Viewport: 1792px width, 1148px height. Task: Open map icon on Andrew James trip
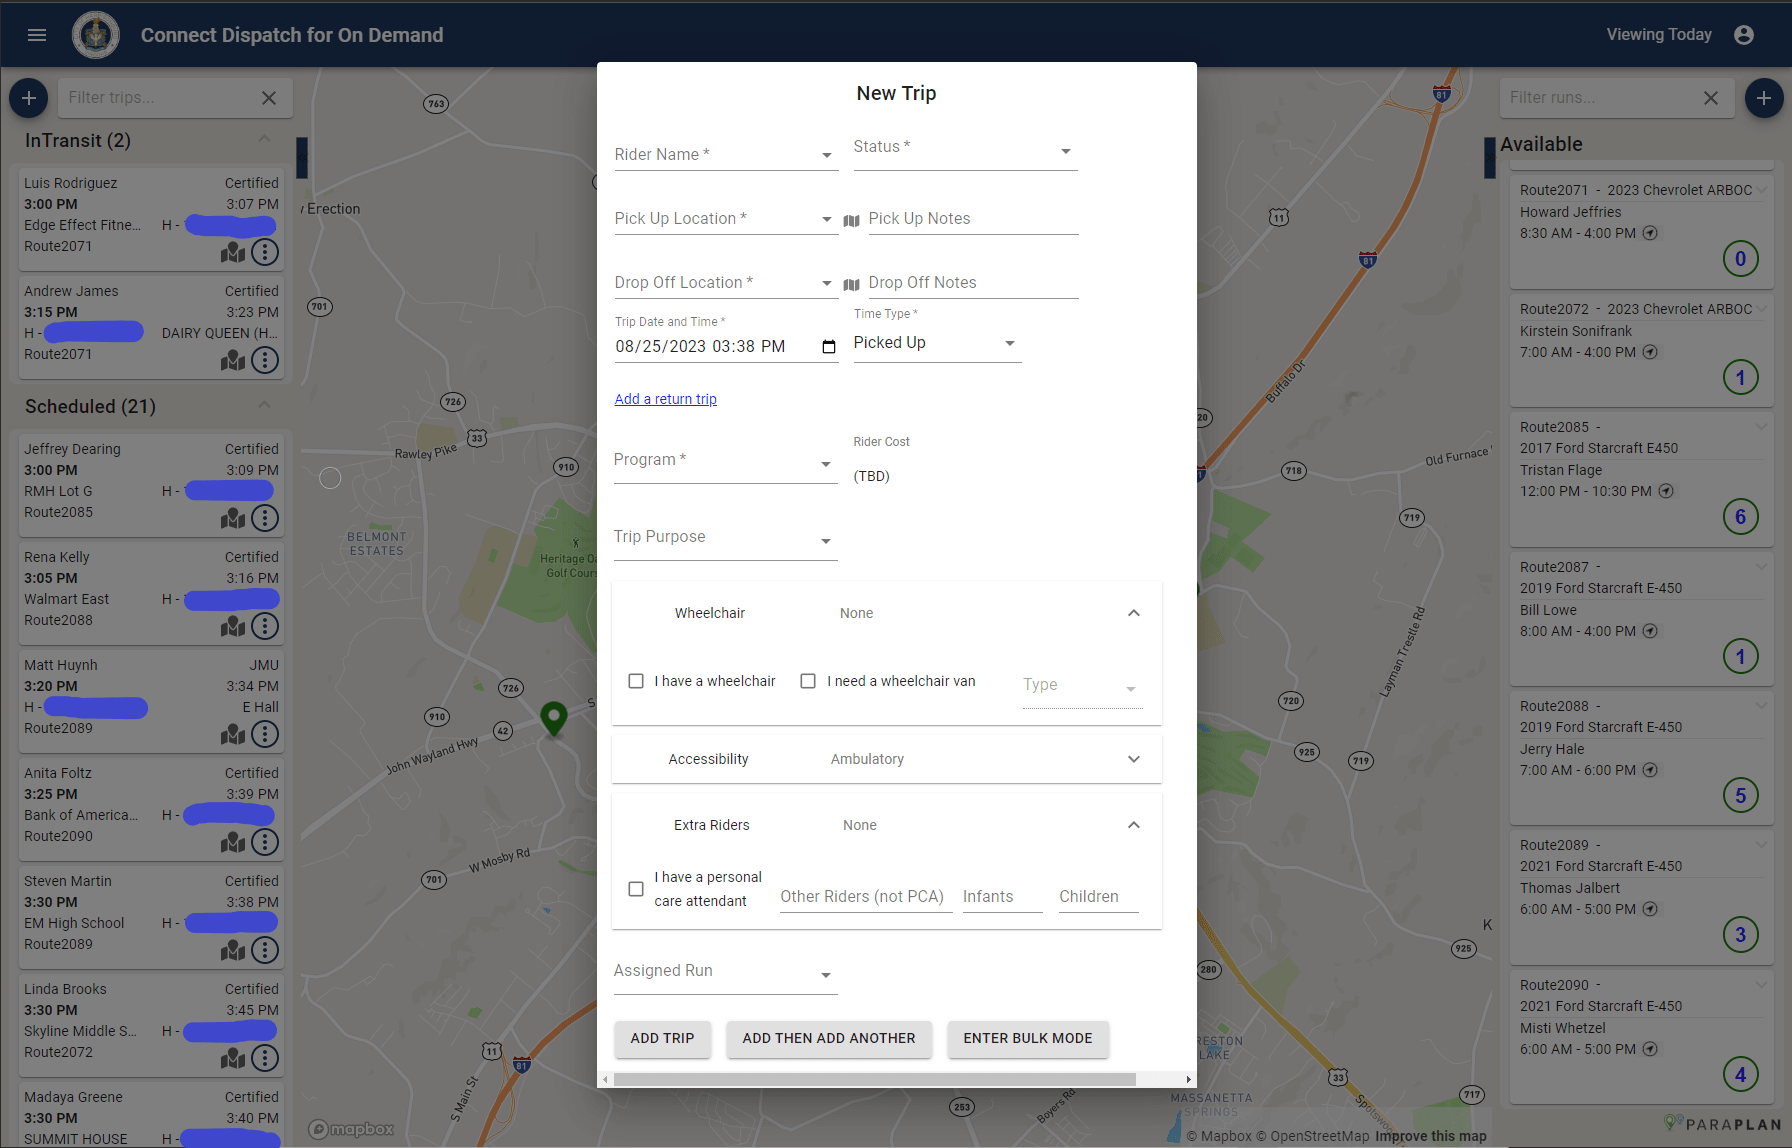(233, 360)
